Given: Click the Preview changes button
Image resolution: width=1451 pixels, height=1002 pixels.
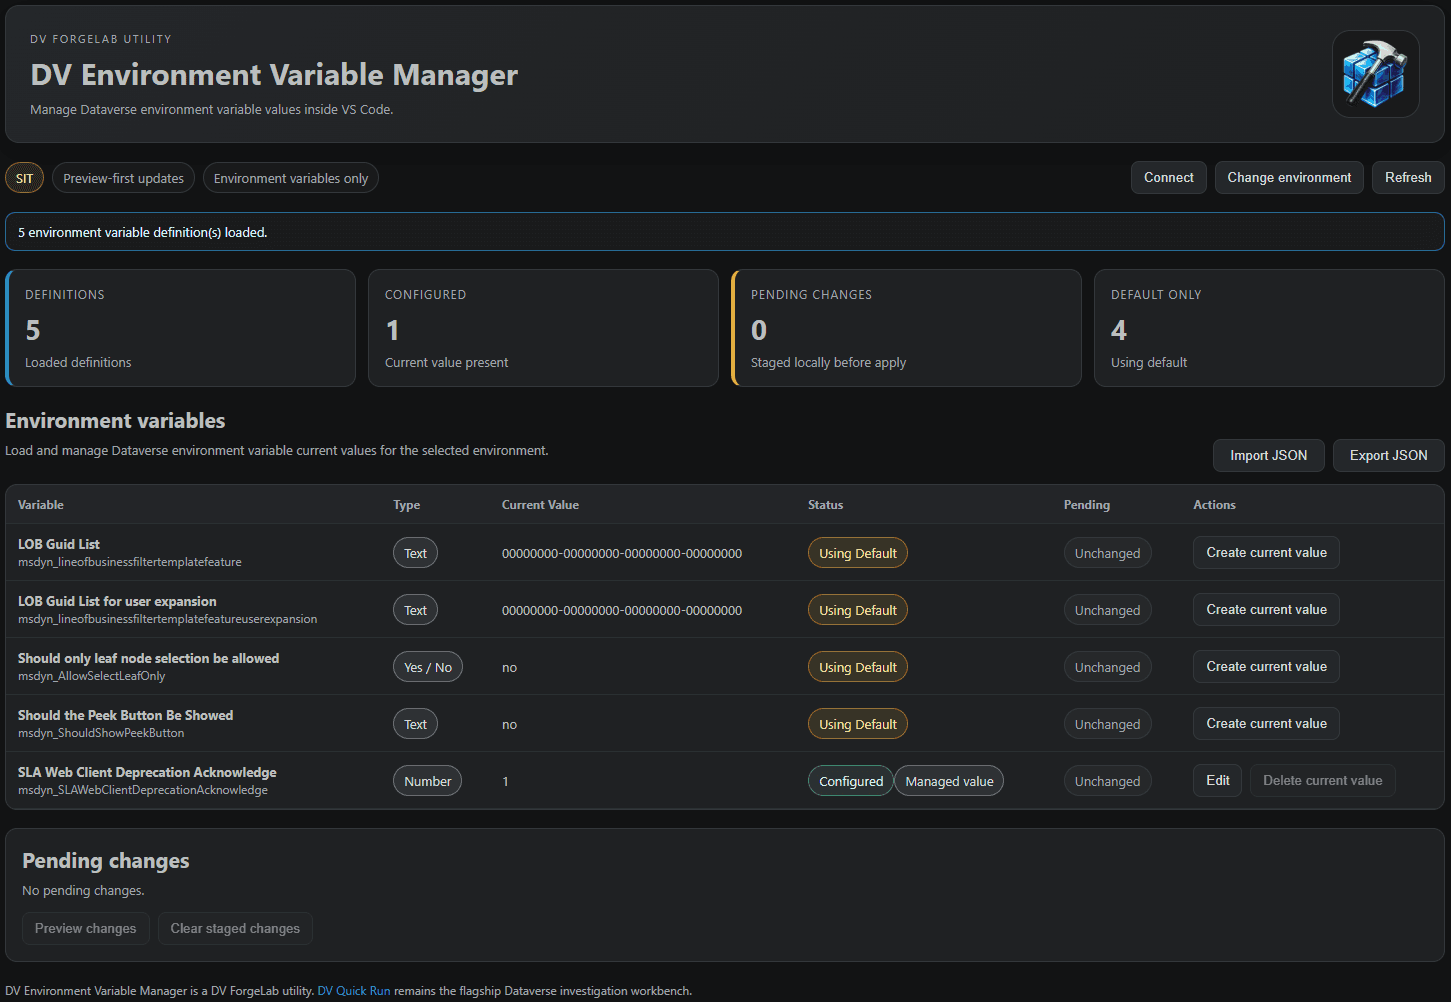Looking at the screenshot, I should (86, 928).
